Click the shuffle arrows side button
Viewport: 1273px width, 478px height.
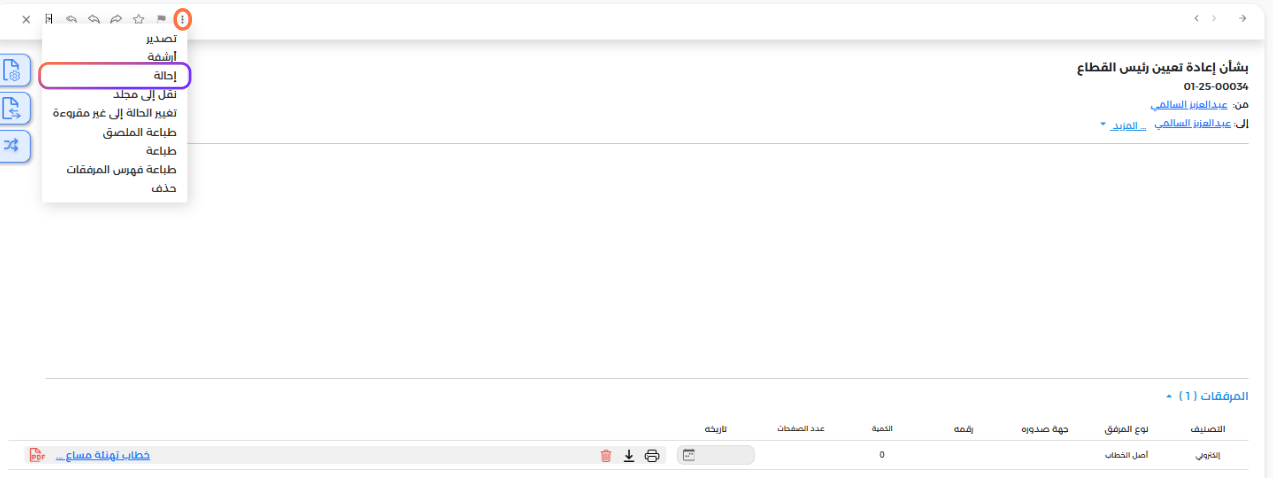pyautogui.click(x=12, y=145)
